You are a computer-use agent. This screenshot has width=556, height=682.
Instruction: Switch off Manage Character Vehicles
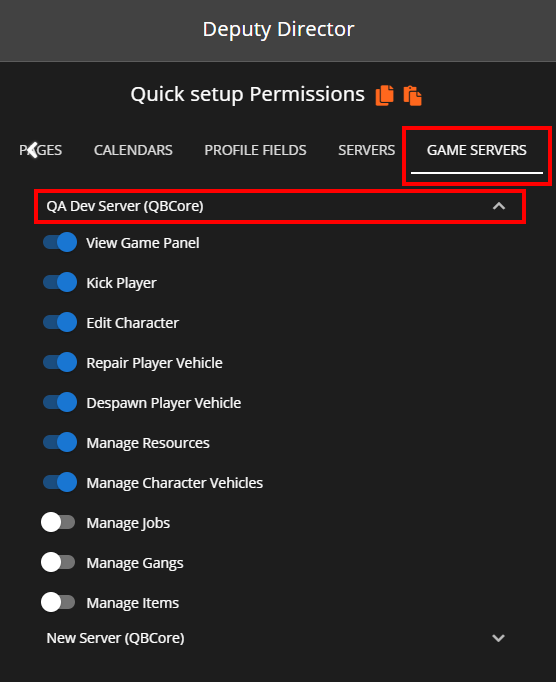pyautogui.click(x=60, y=483)
